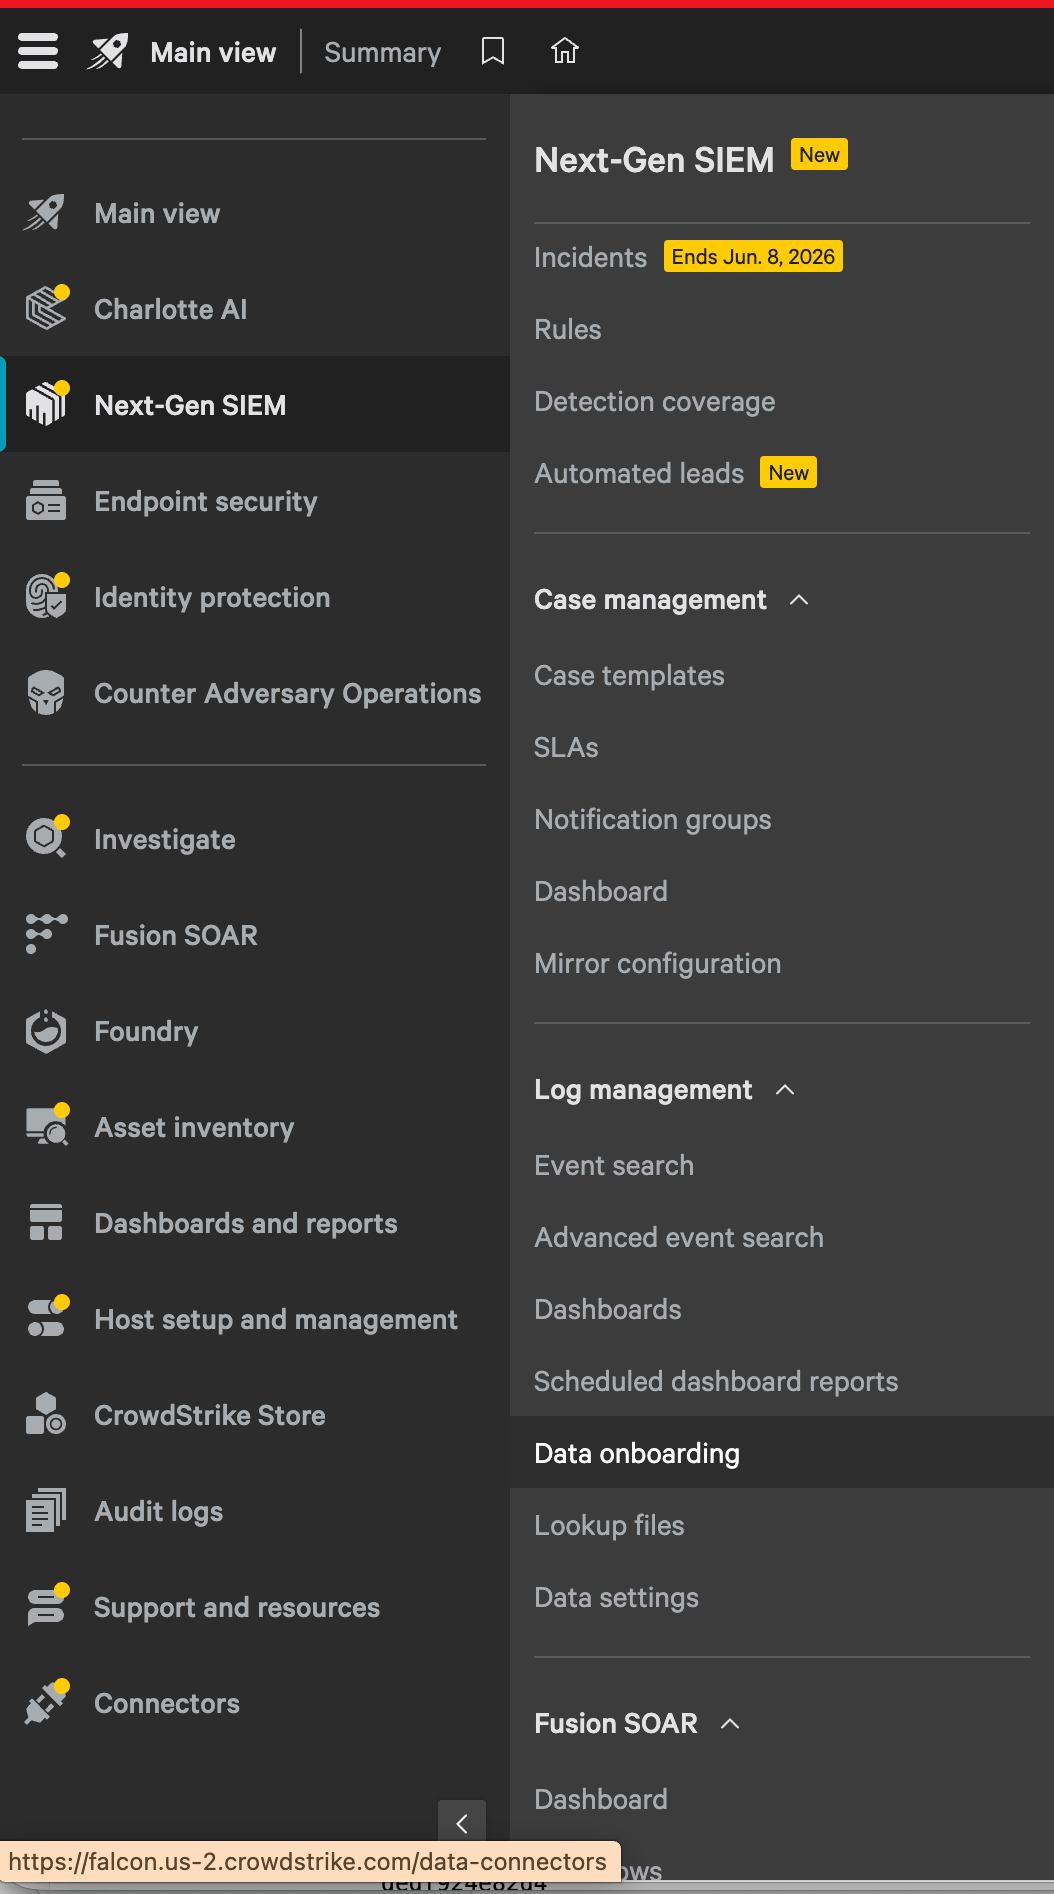Open Advanced event search
This screenshot has height=1894, width=1054.
(x=679, y=1237)
